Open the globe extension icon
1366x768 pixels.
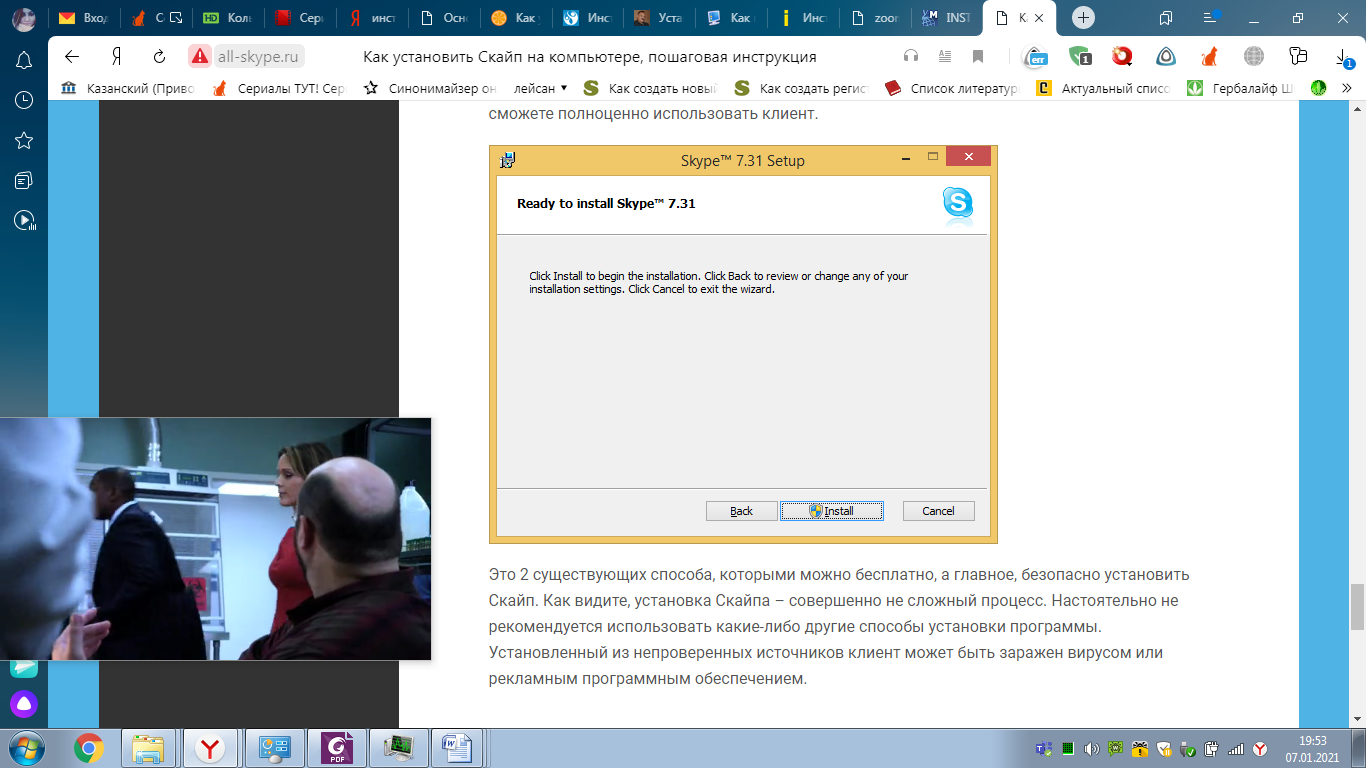tap(1254, 56)
